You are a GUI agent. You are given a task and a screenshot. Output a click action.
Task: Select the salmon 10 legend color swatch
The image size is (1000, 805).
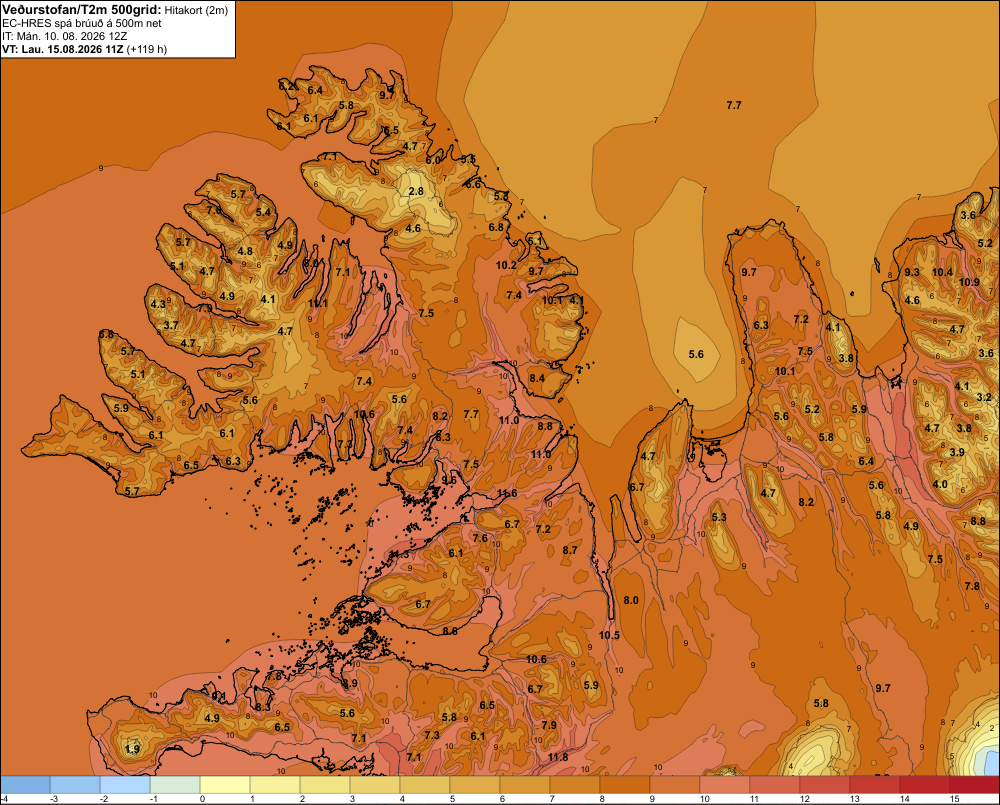click(725, 785)
